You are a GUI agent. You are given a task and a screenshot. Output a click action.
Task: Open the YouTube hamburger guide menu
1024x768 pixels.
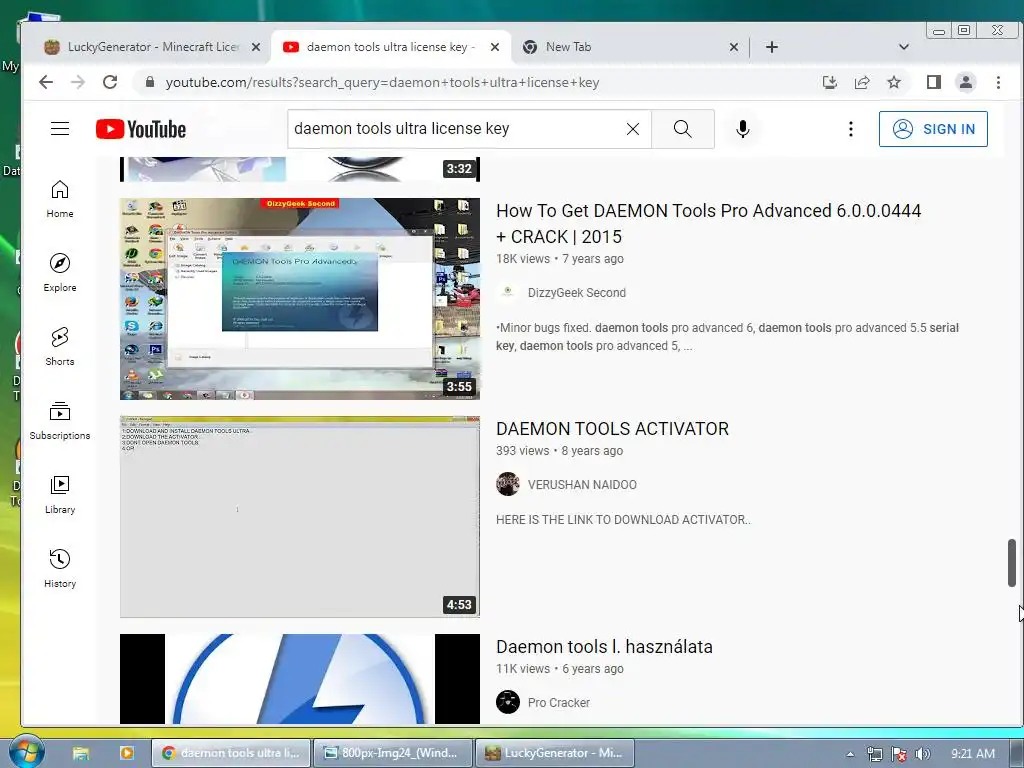(x=60, y=129)
